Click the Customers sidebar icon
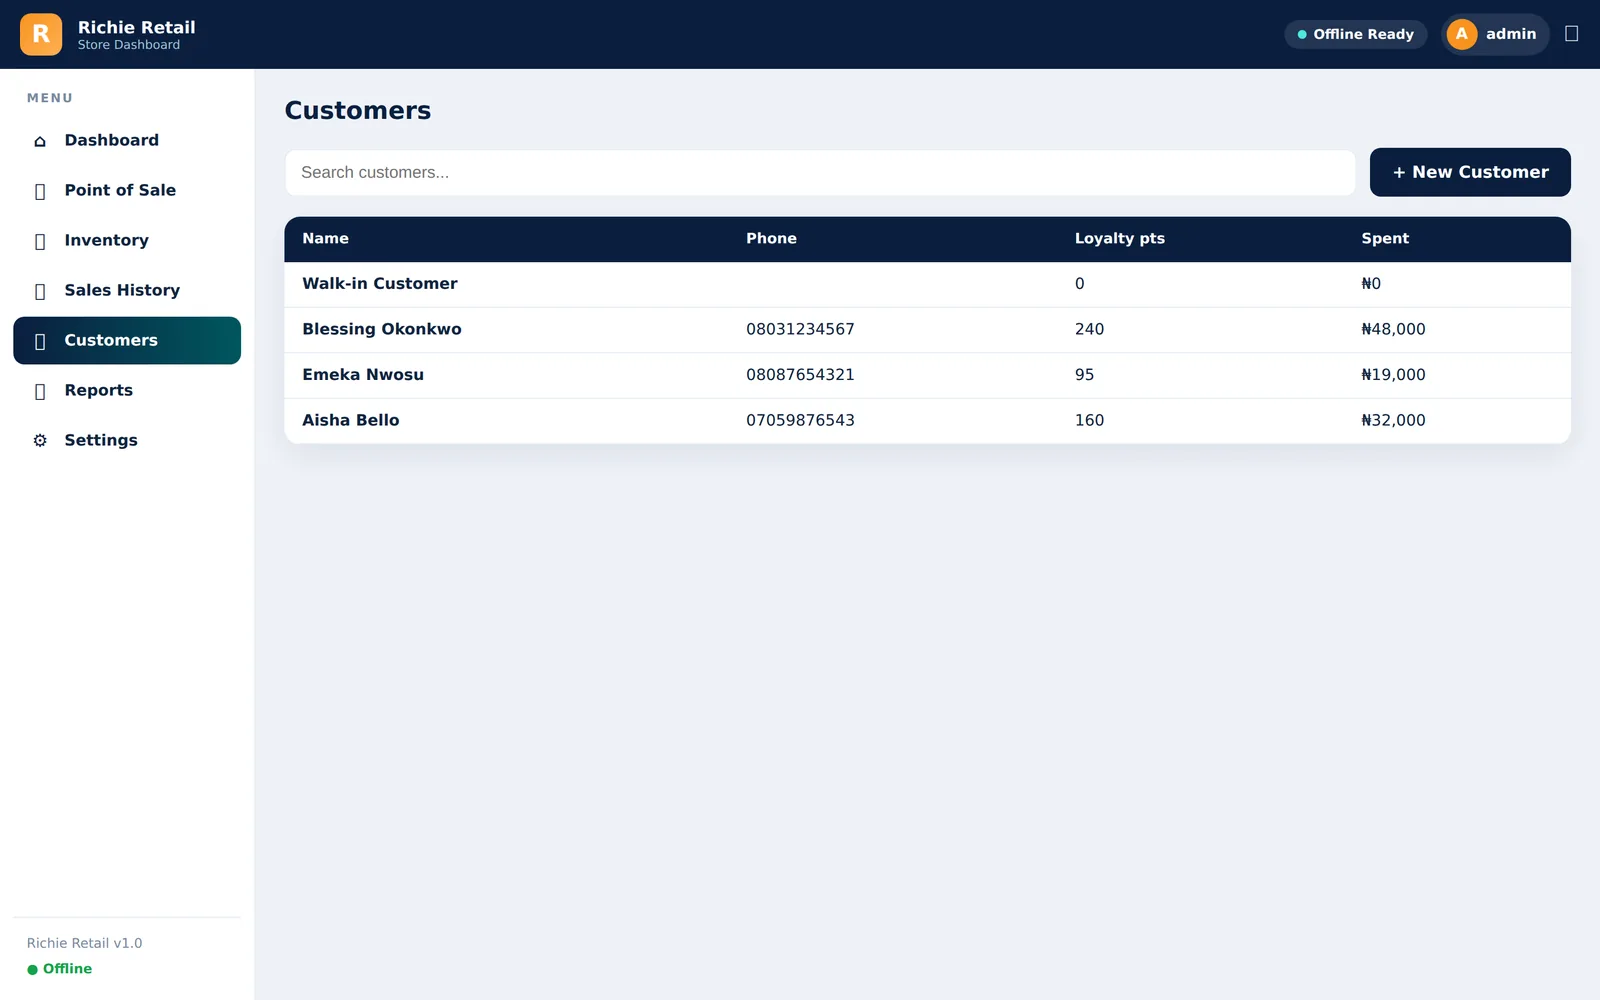 pos(40,341)
